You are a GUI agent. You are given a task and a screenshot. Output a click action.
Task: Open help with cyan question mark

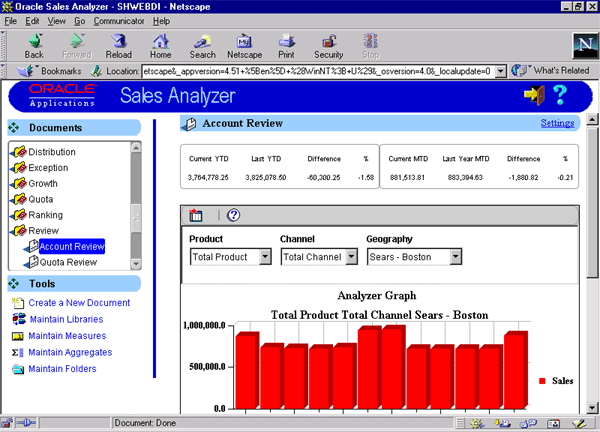point(559,95)
